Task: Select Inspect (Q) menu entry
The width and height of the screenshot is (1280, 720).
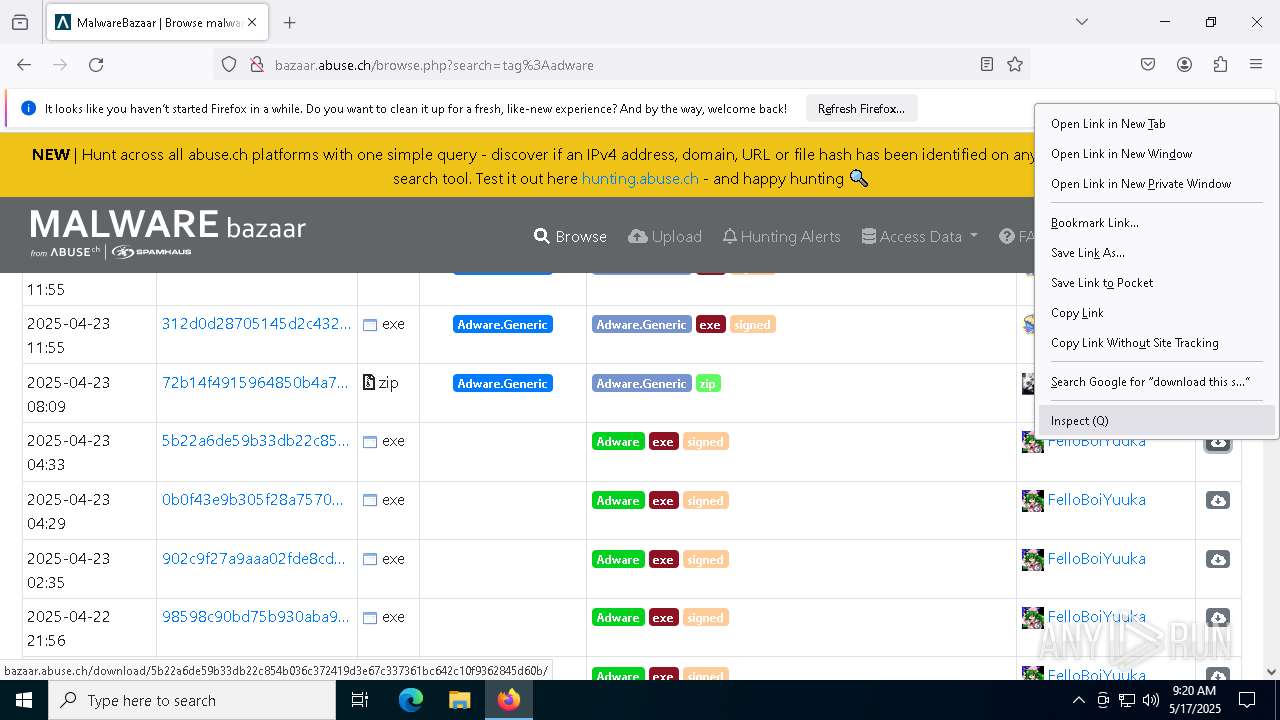Action: point(1156,421)
